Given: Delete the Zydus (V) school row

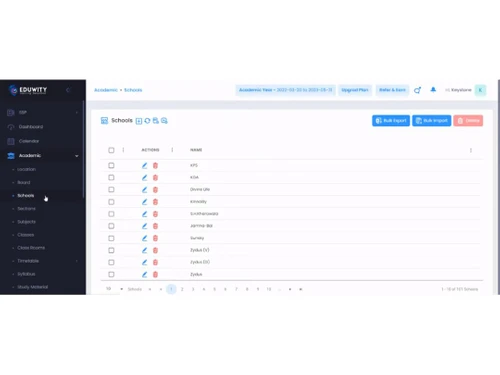Looking at the screenshot, I should [155, 250].
